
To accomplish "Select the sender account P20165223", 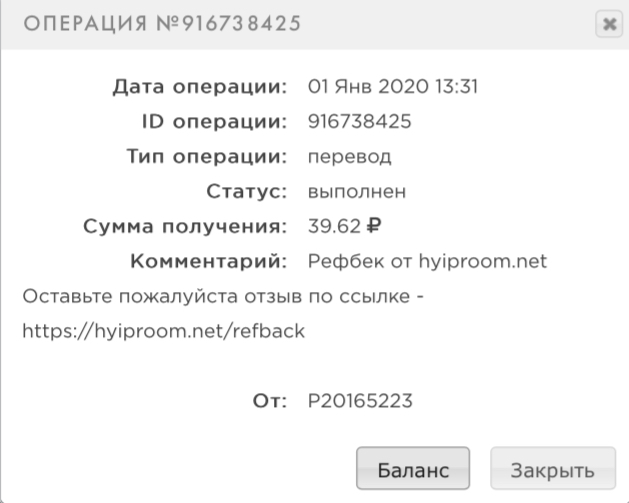I will 360,401.
